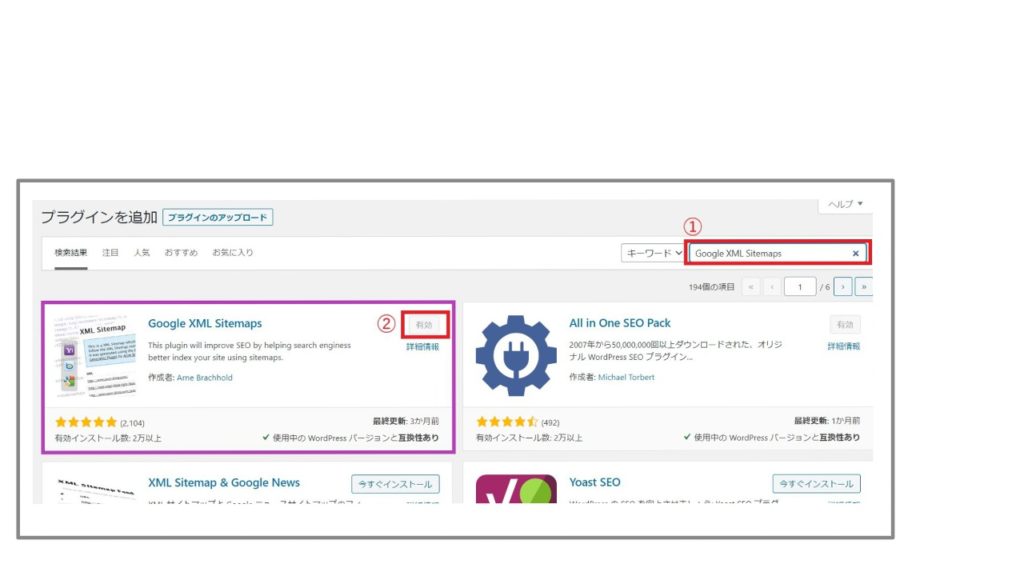The image size is (1024, 576).
Task: Go to last results page
Action: [x=863, y=287]
